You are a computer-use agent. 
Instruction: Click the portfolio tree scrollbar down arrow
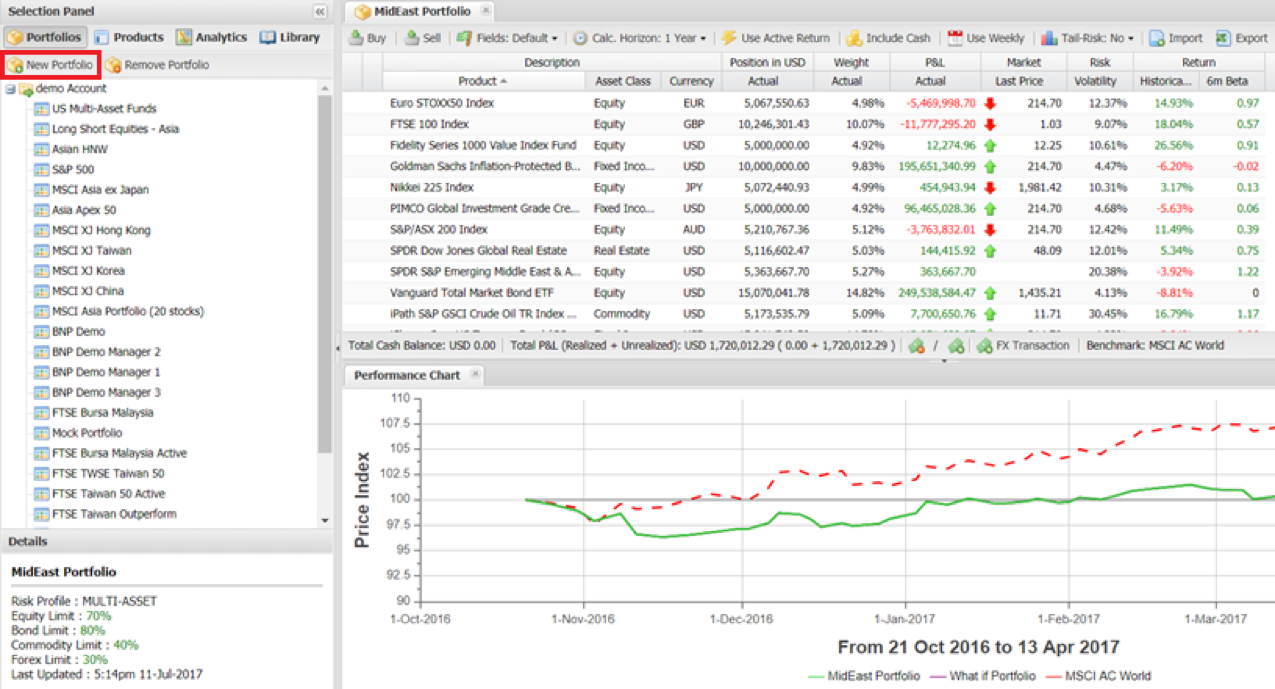point(324,520)
